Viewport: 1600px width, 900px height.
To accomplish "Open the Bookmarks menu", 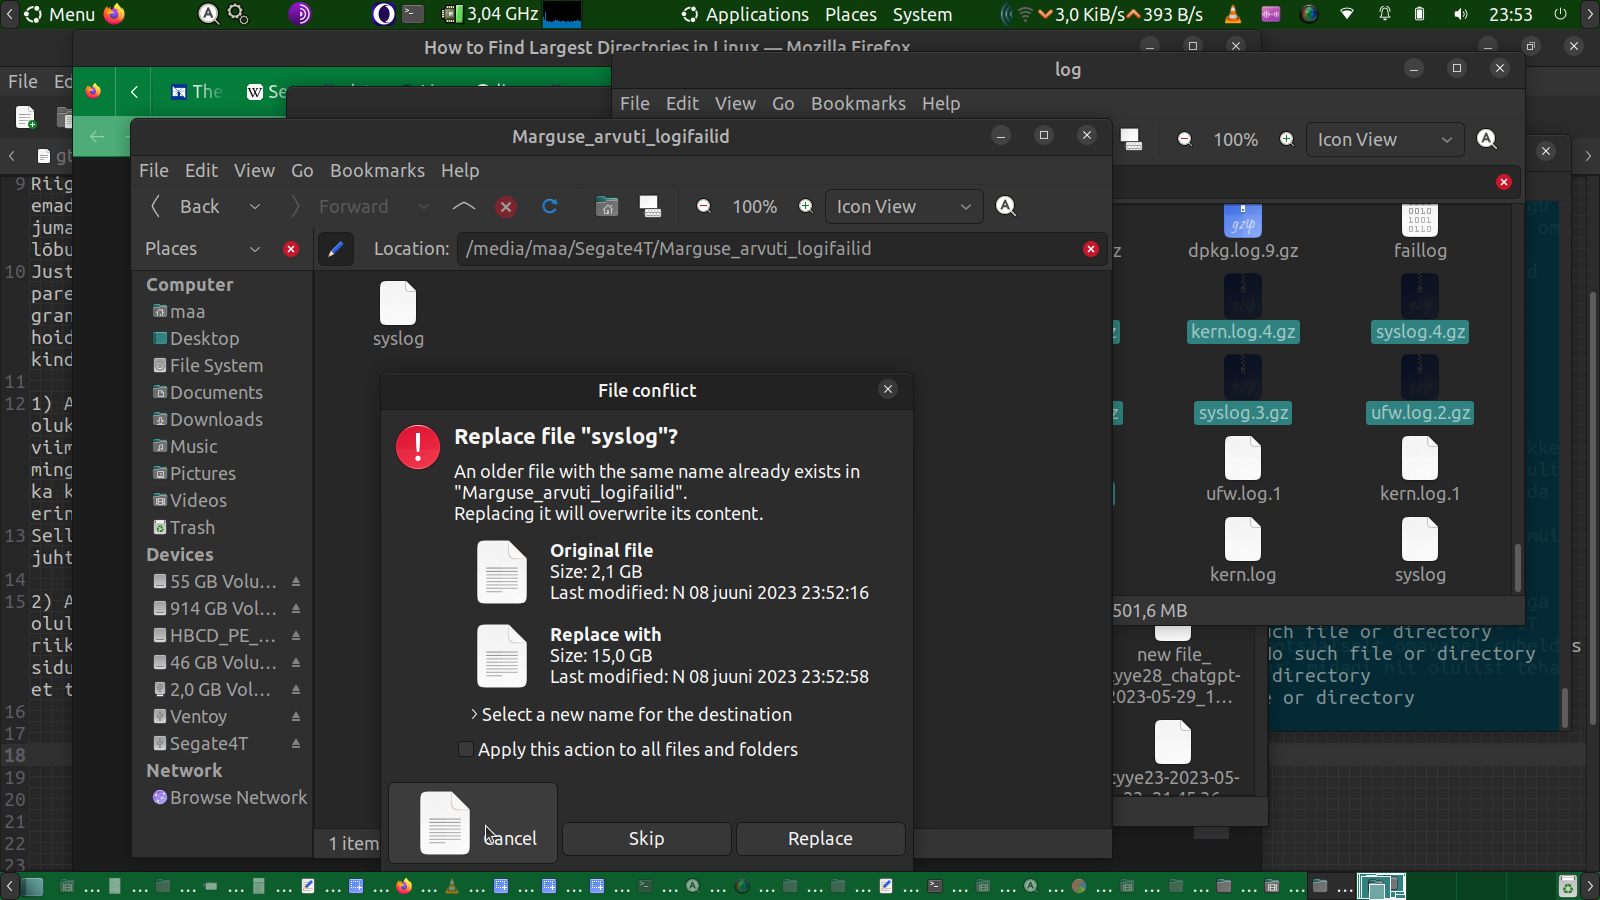I will click(x=377, y=170).
